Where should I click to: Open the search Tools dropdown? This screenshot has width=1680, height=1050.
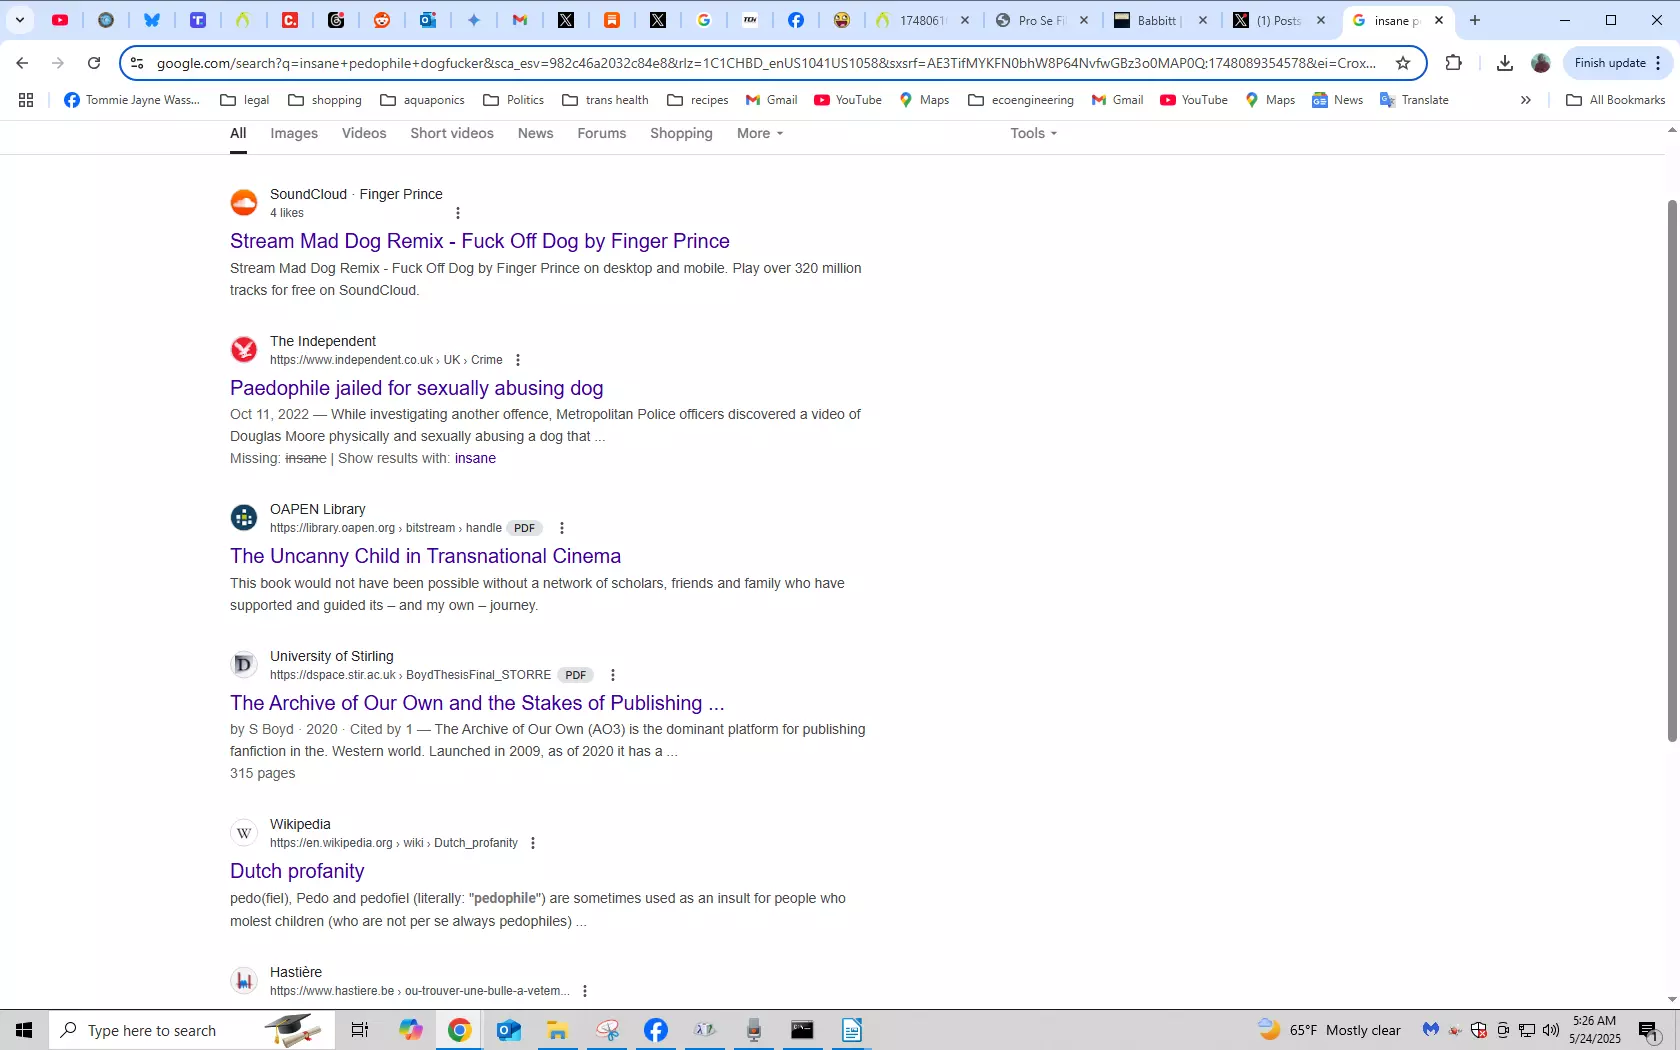point(1033,133)
